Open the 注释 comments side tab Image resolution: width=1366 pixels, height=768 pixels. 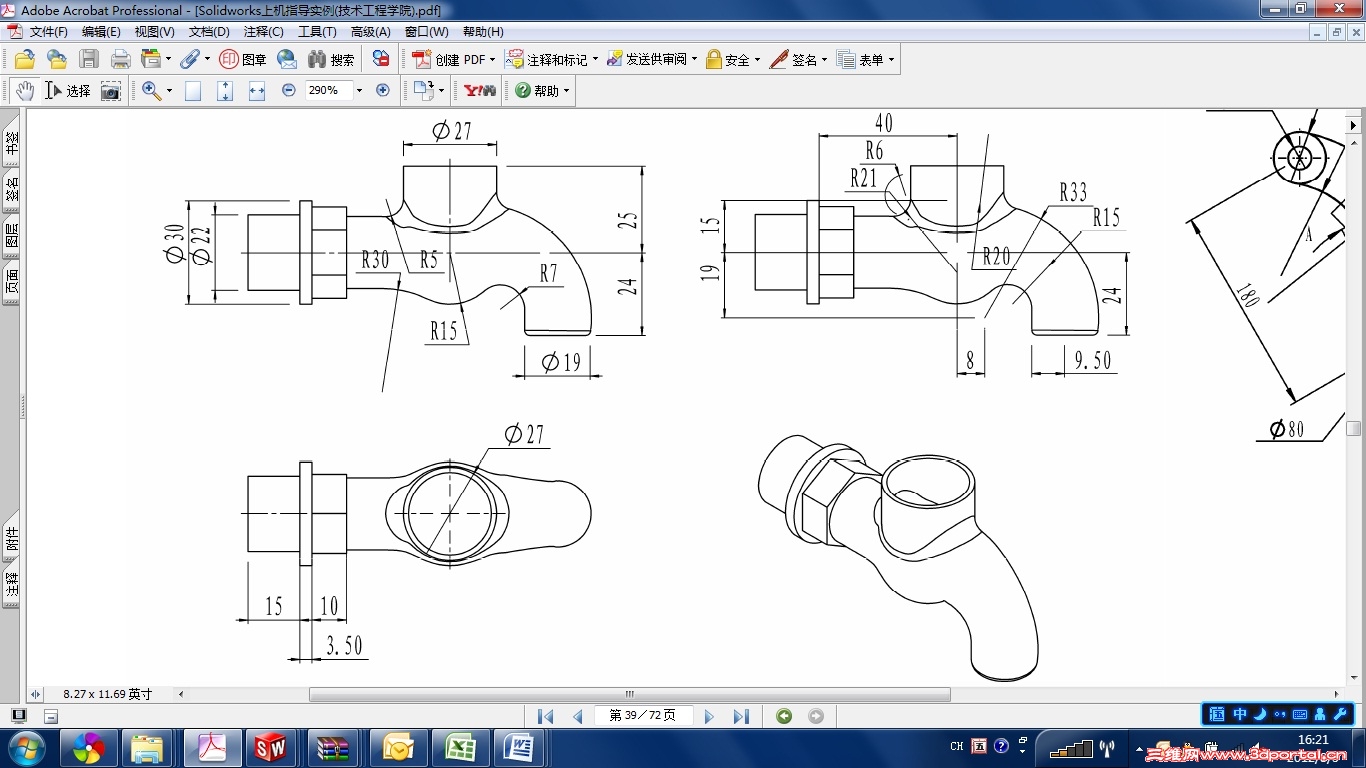click(12, 585)
